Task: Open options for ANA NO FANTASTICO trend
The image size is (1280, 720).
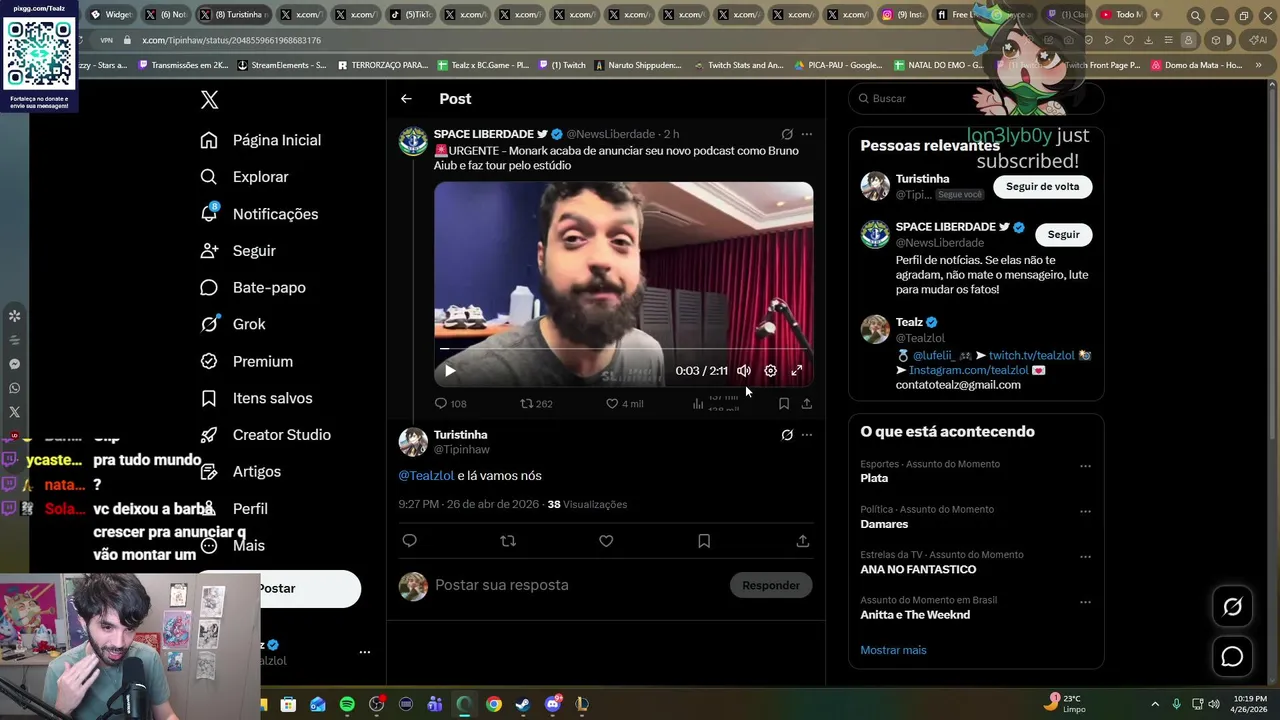Action: tap(1085, 557)
